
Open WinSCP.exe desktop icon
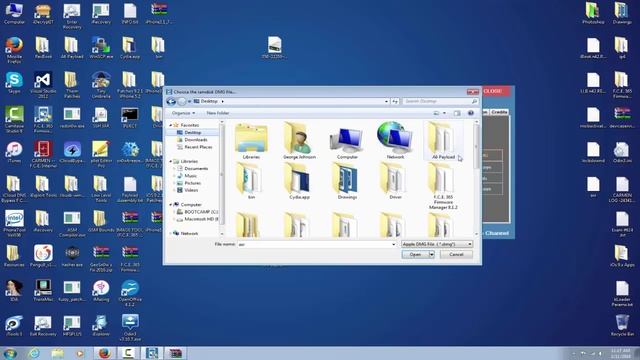point(101,47)
